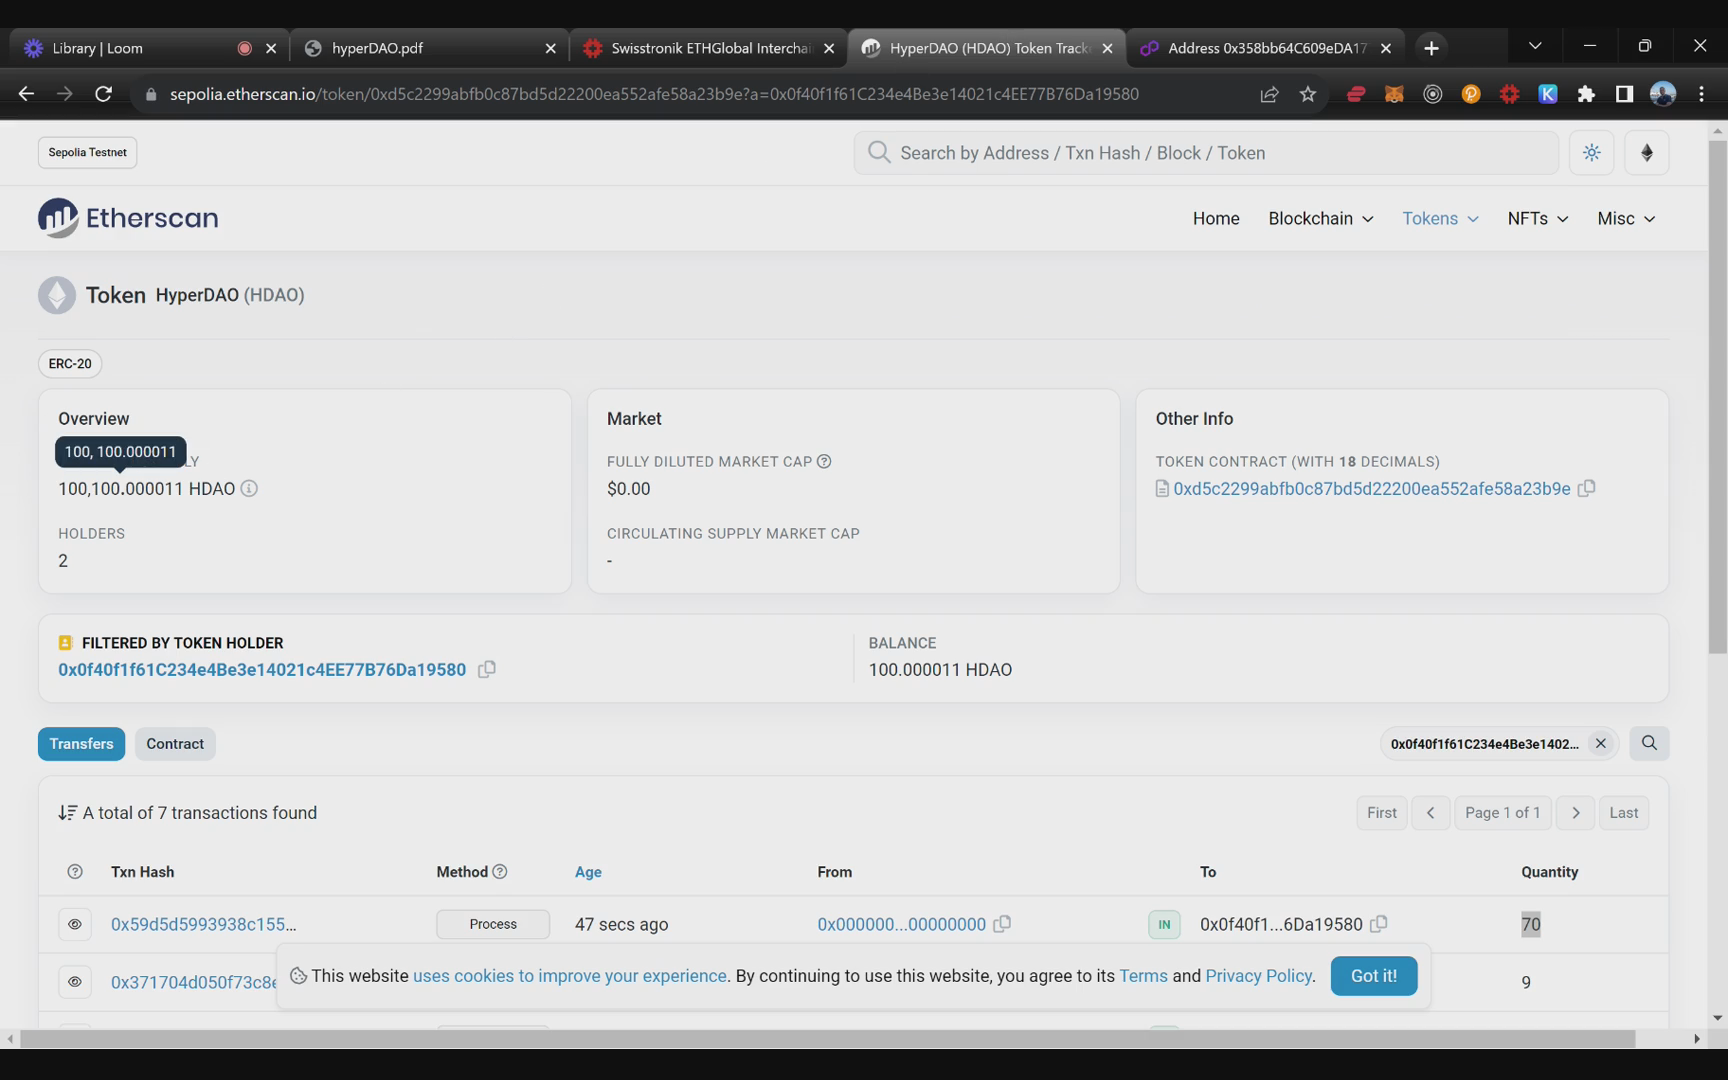Click the ERC-20 badge
Viewport: 1728px width, 1080px height.
pos(70,363)
